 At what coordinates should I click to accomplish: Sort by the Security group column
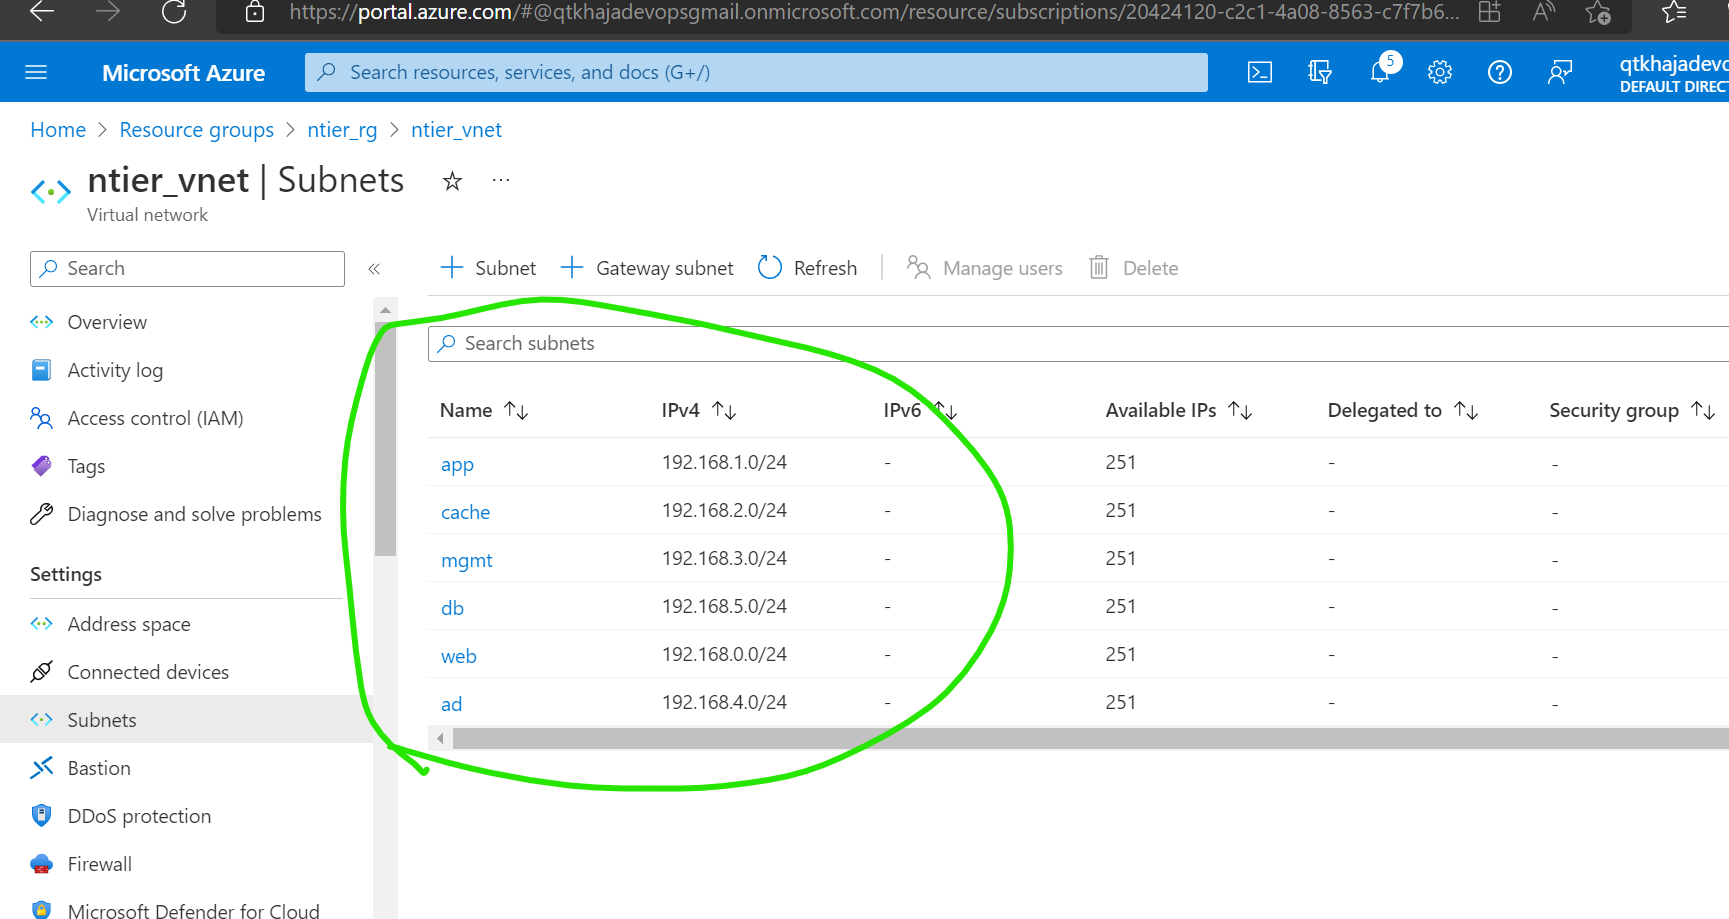point(1632,410)
